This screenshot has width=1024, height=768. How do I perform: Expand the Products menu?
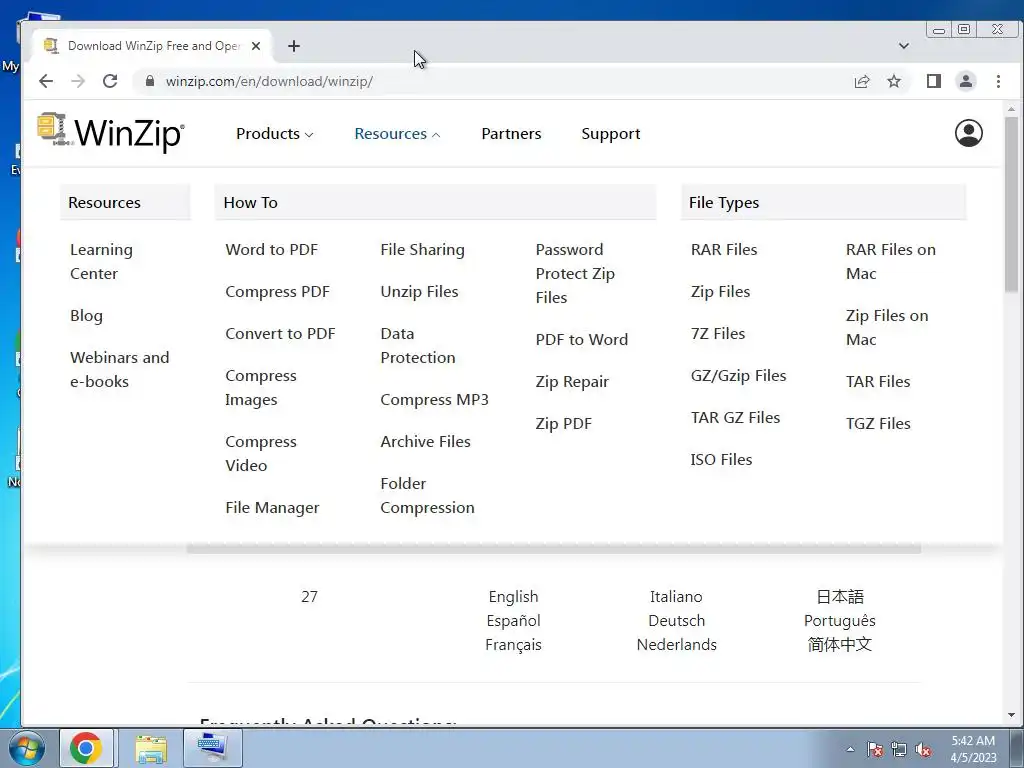click(275, 133)
